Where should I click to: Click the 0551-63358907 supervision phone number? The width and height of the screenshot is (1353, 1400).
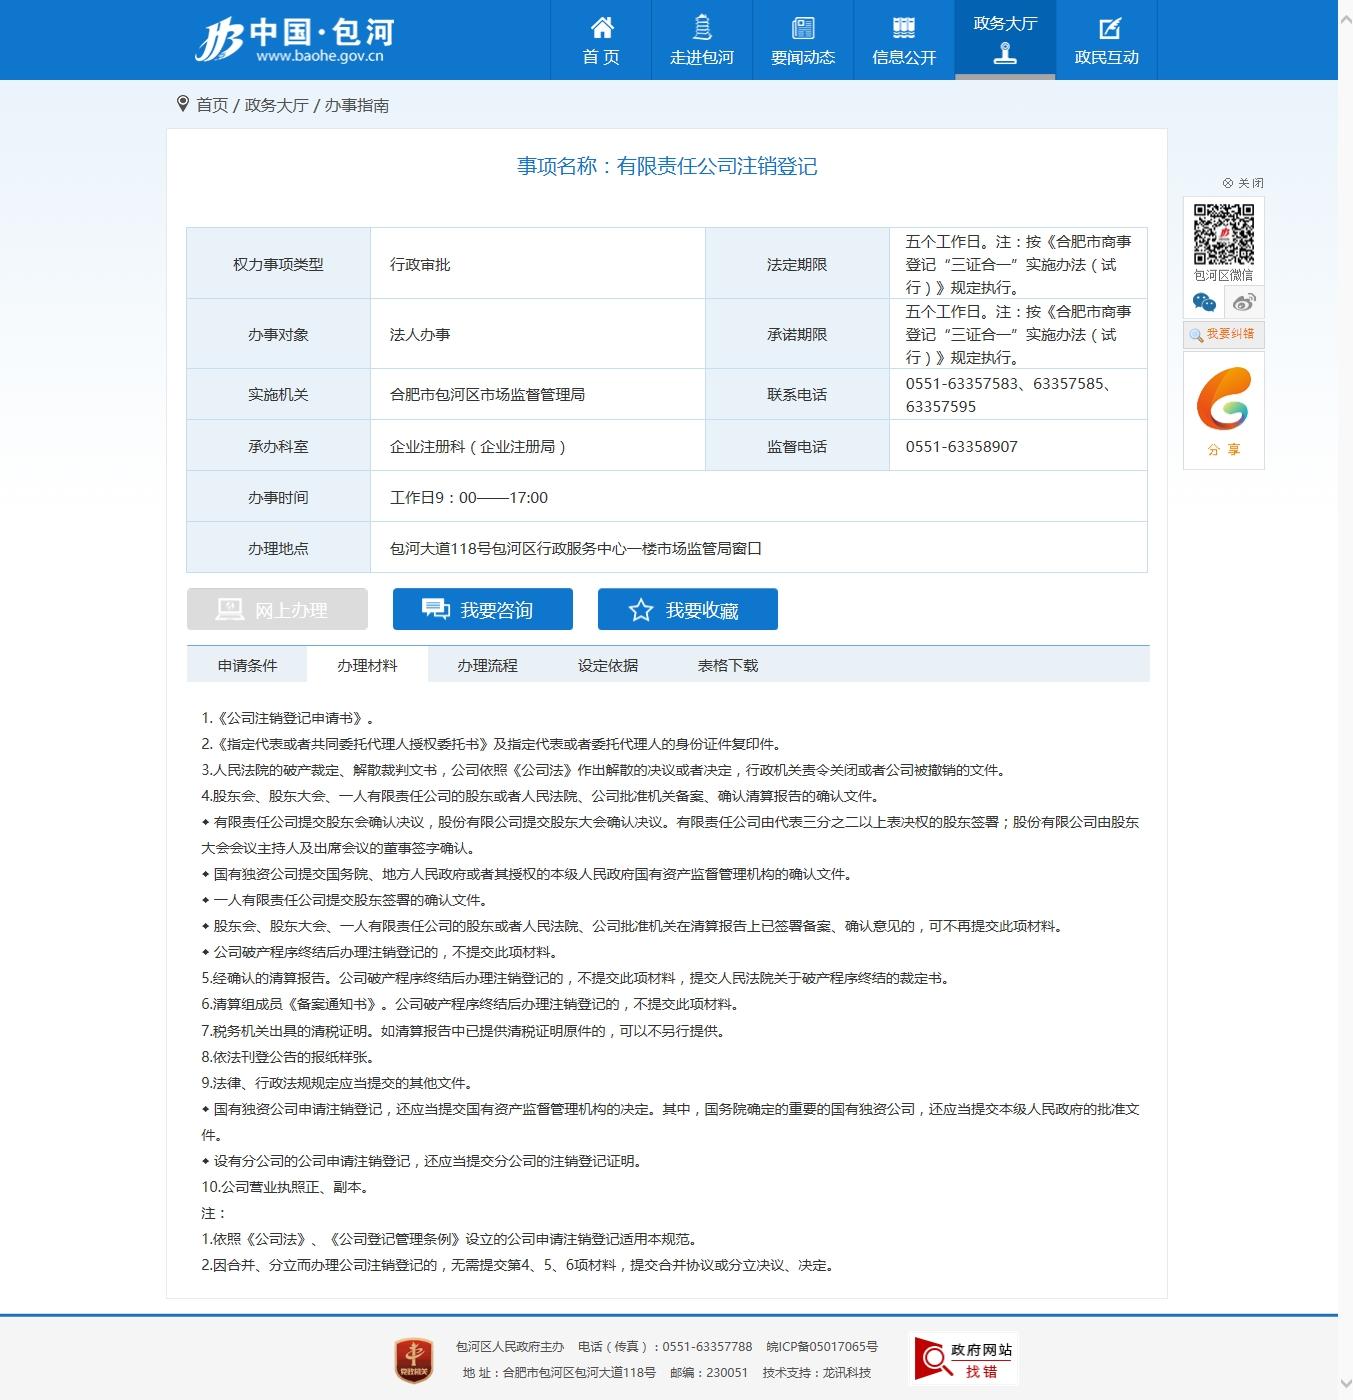(x=962, y=446)
